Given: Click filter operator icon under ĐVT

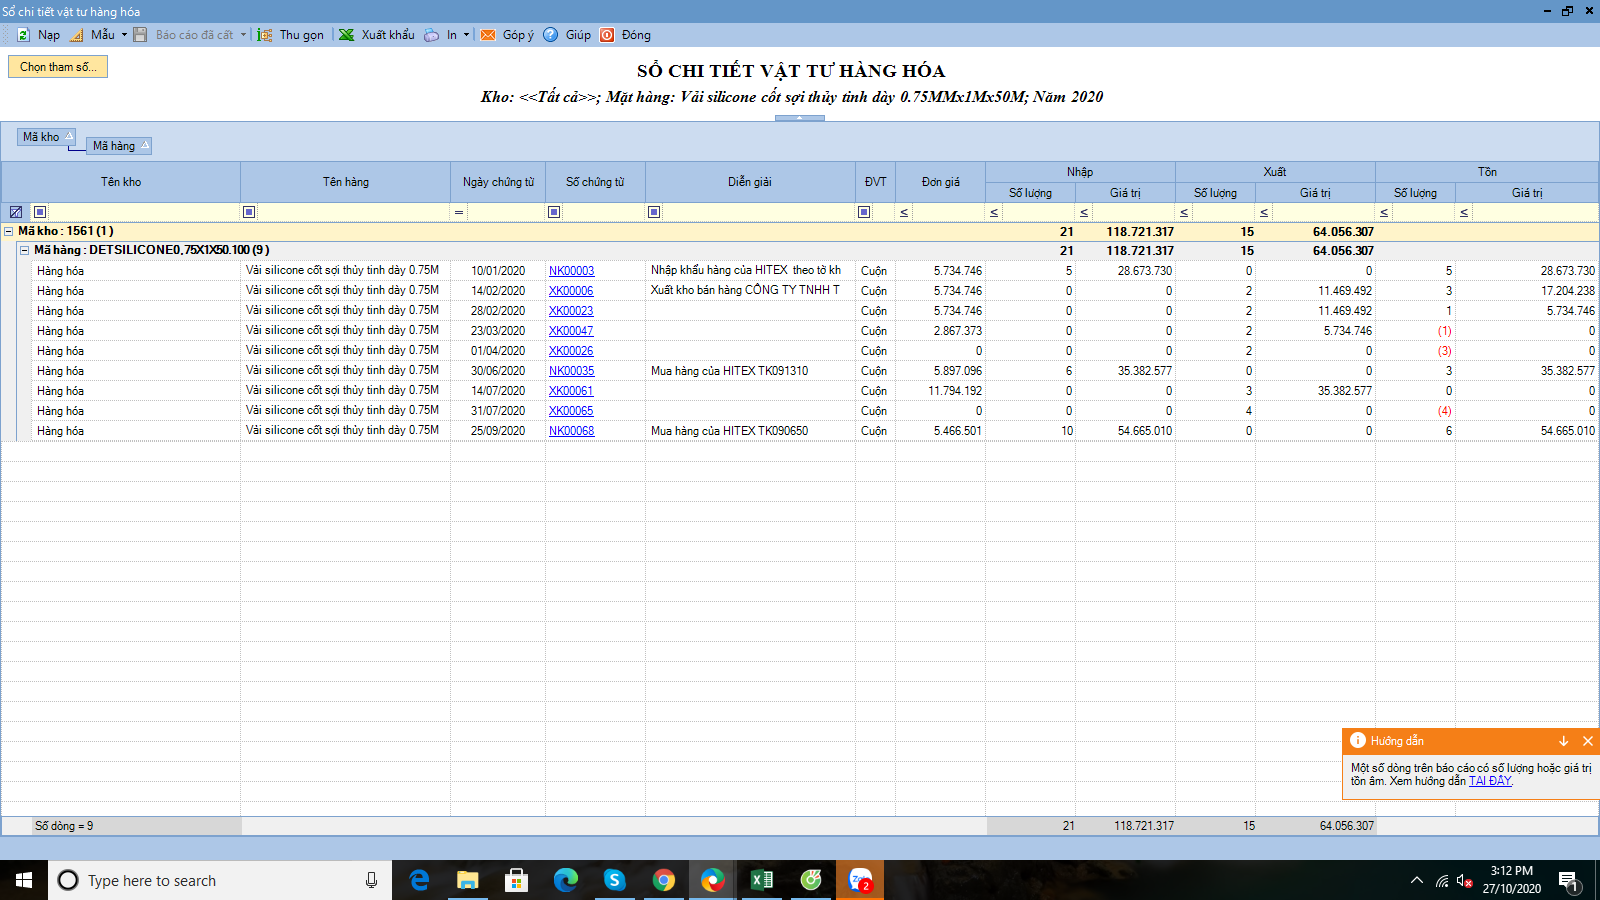Looking at the screenshot, I should (864, 212).
